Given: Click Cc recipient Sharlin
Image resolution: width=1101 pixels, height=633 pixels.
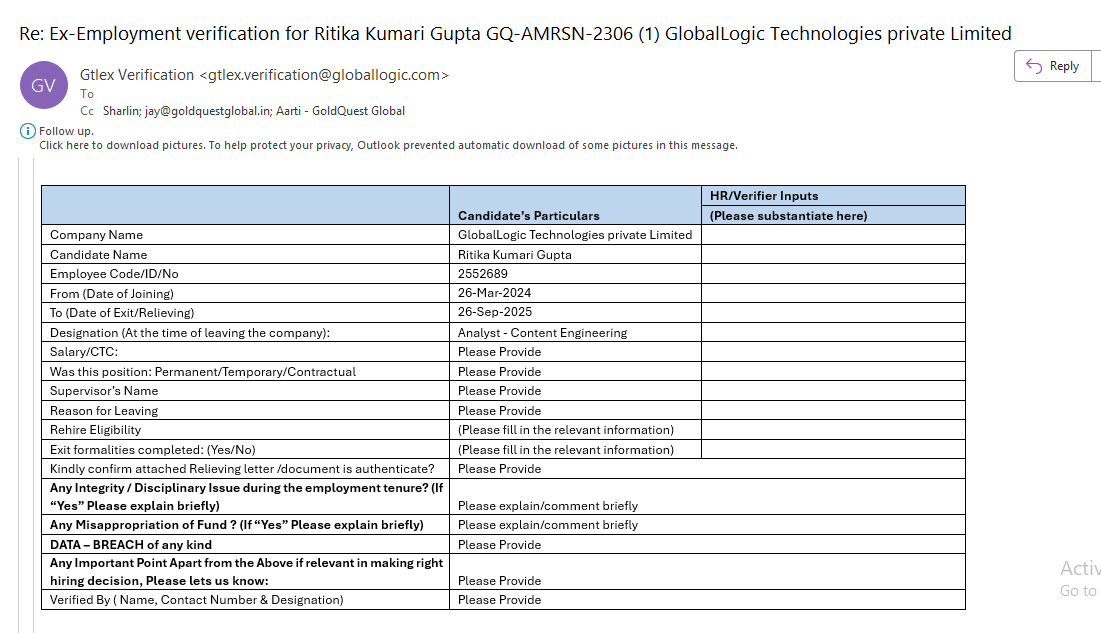Looking at the screenshot, I should click(x=121, y=111).
